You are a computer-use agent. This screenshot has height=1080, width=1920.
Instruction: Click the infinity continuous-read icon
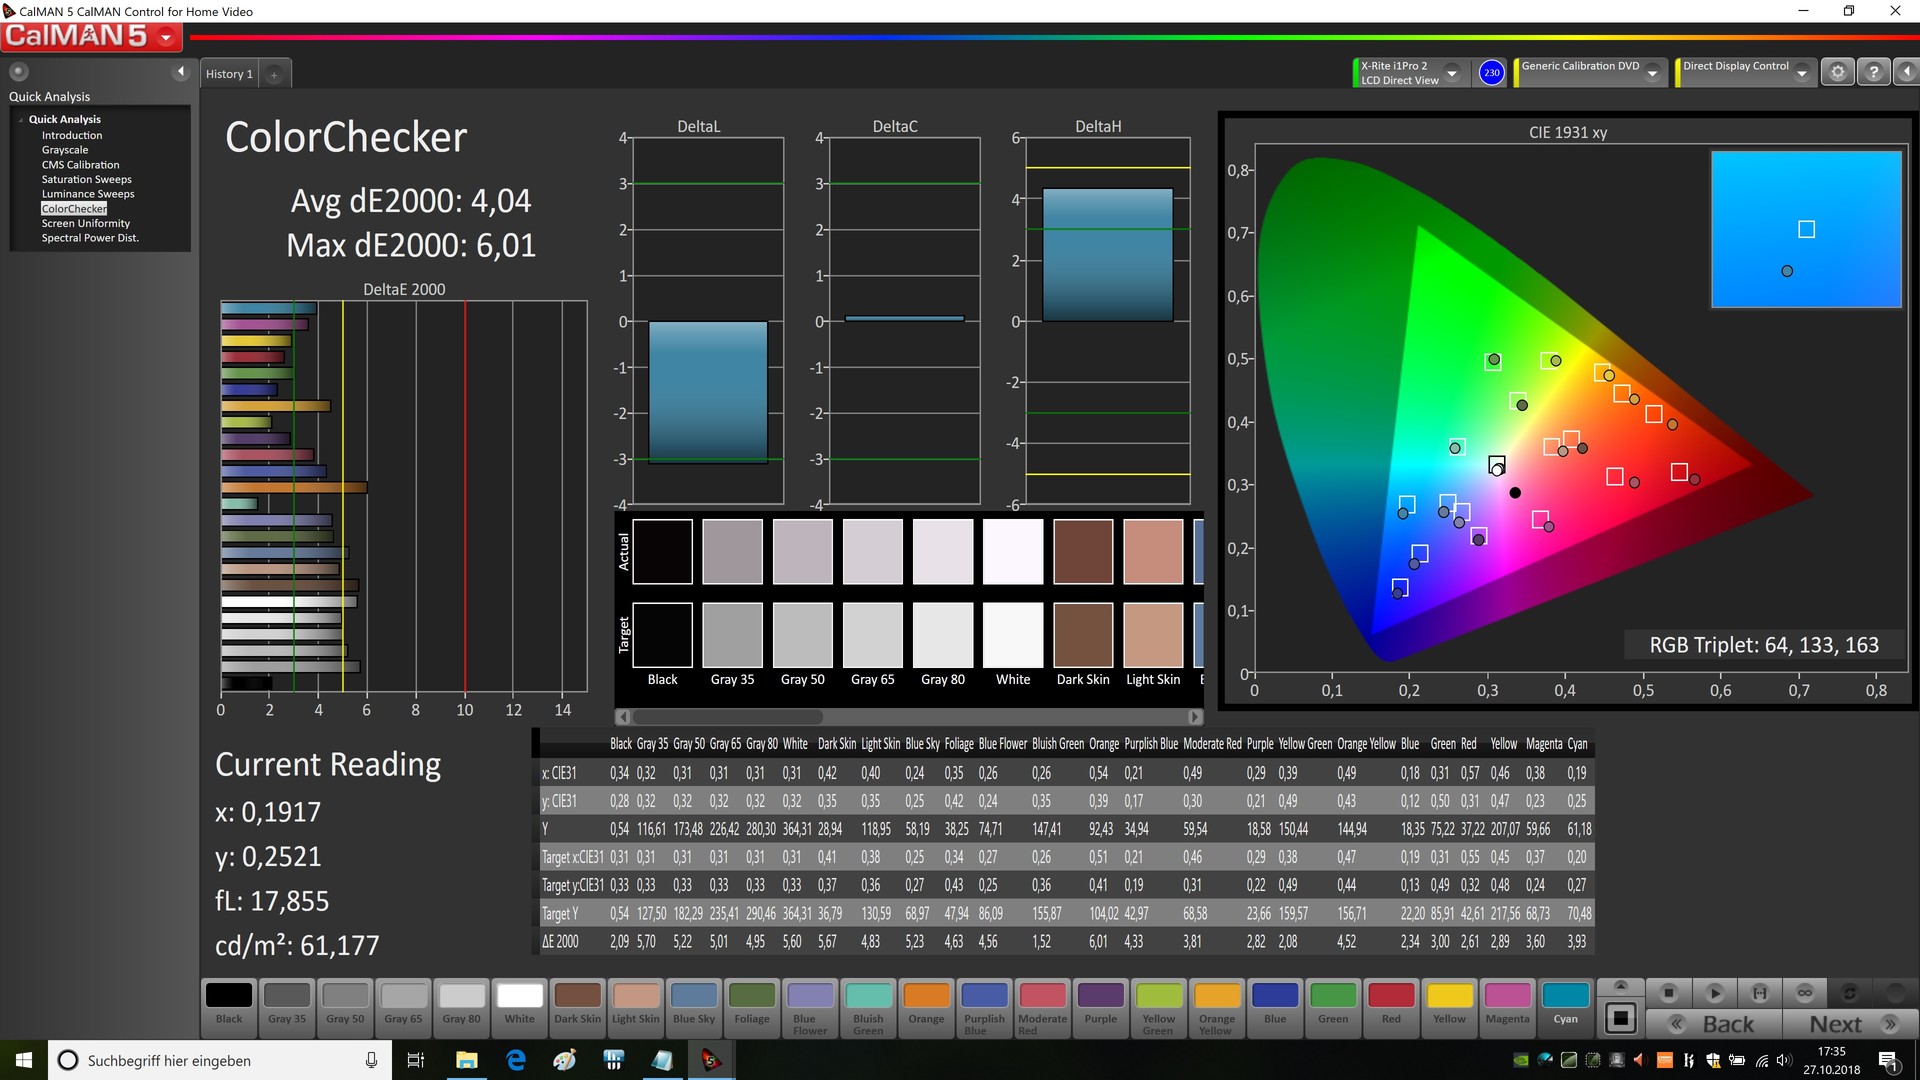[x=1804, y=993]
